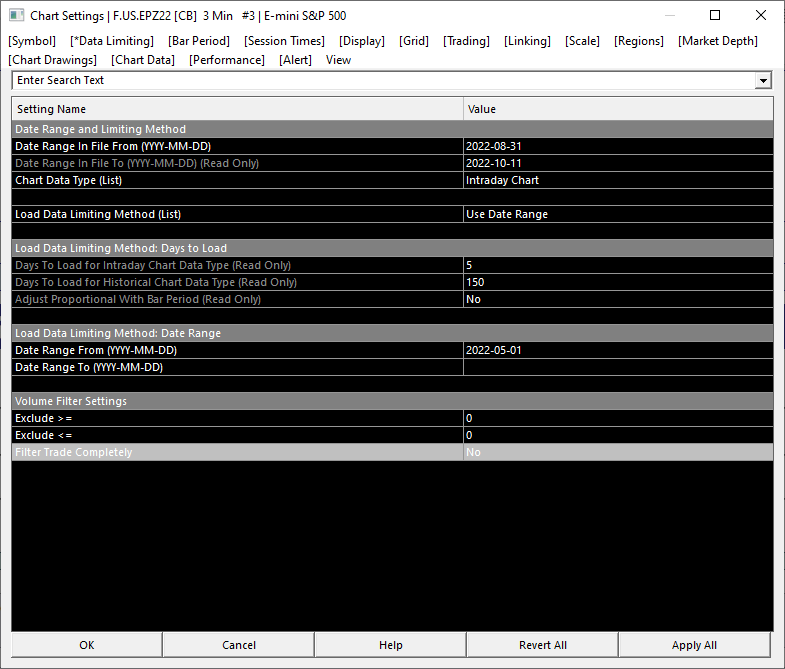Expand the search text dropdown arrow
The width and height of the screenshot is (785, 669).
[763, 80]
